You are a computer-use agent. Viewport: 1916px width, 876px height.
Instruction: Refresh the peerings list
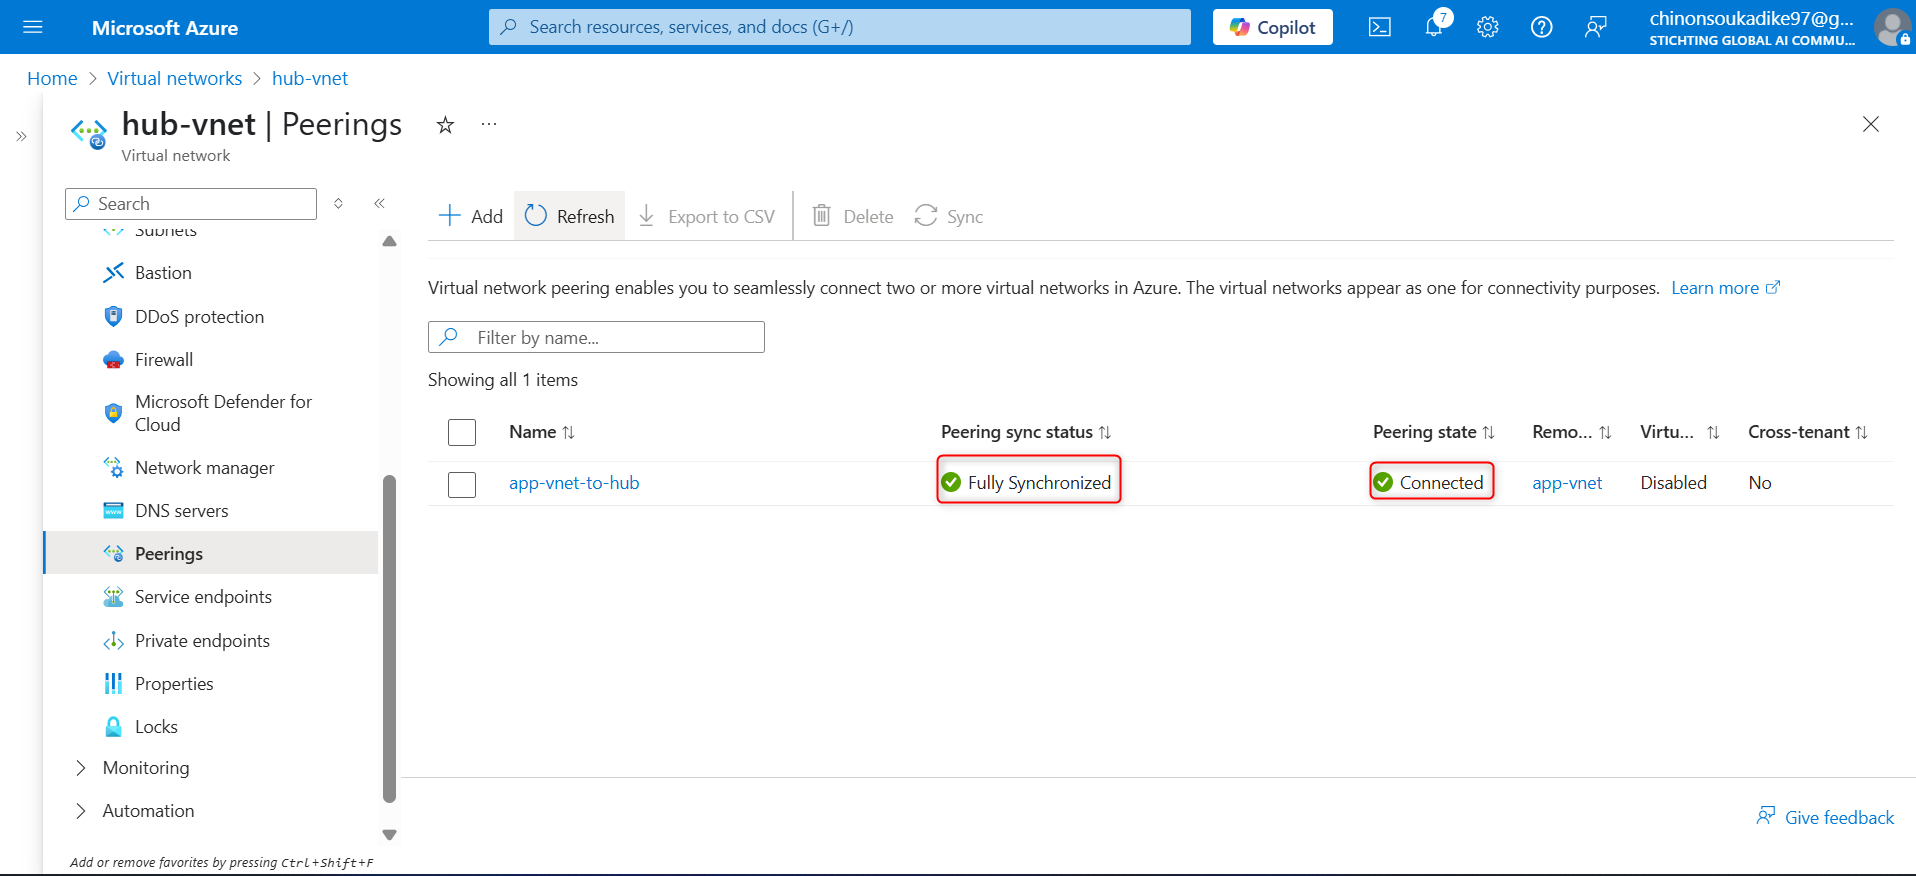pyautogui.click(x=570, y=216)
